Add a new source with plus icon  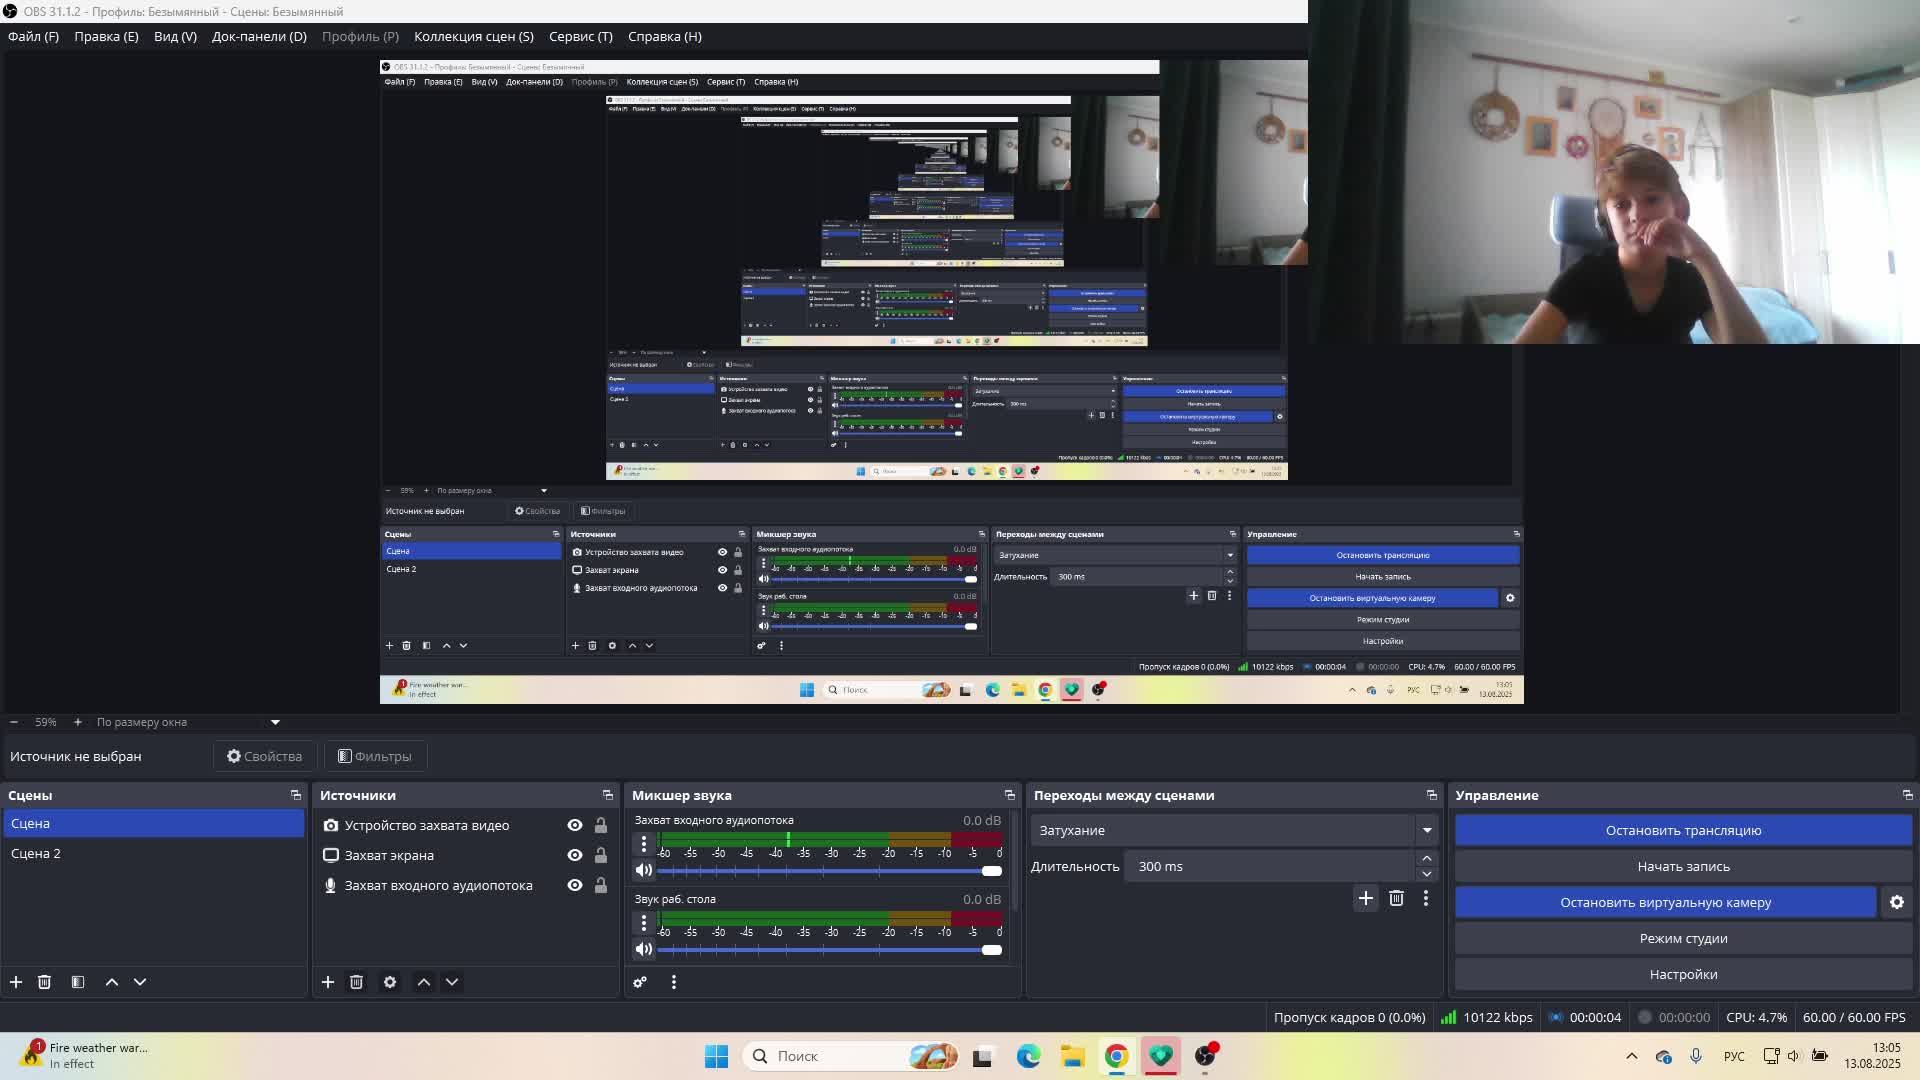point(328,982)
